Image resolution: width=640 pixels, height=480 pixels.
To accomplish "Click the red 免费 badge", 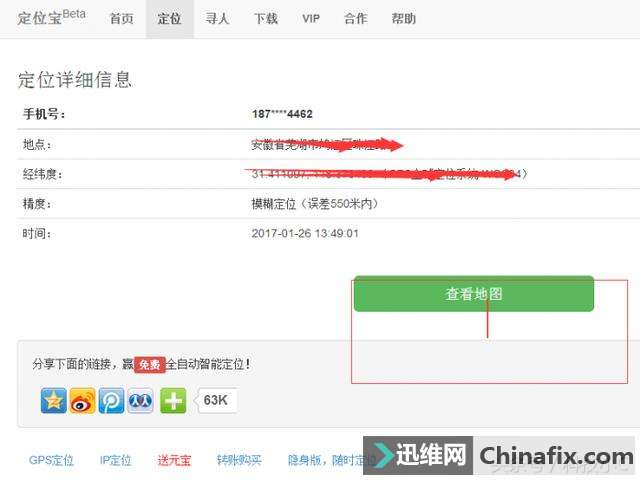I will click(150, 364).
